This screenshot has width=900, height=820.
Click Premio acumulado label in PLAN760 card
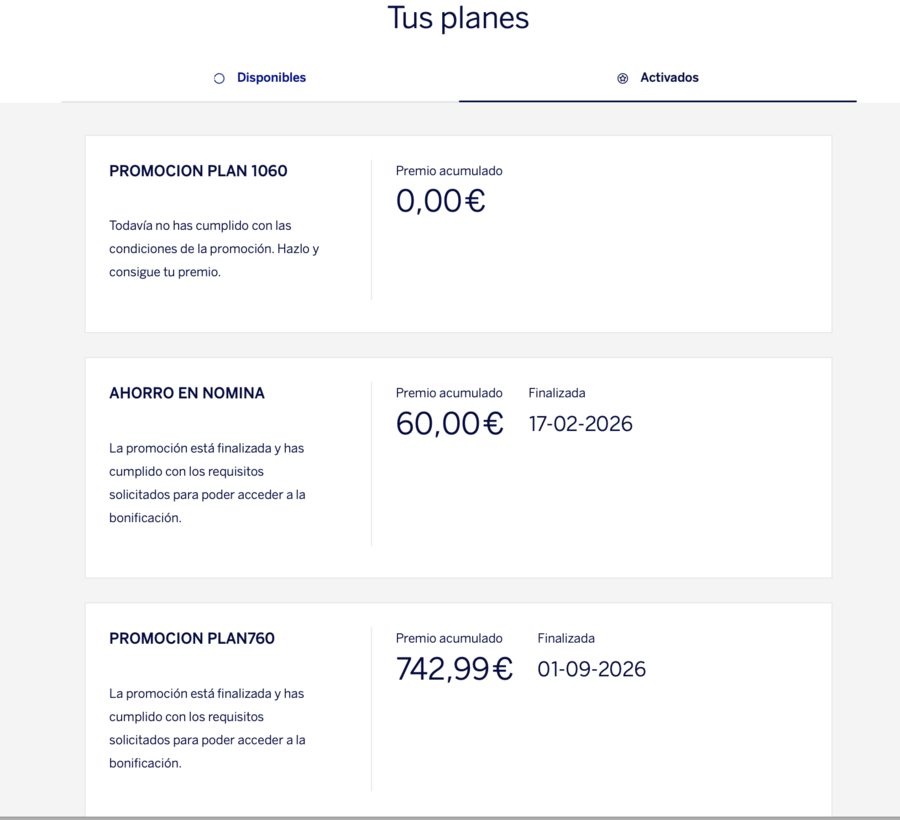click(x=449, y=639)
